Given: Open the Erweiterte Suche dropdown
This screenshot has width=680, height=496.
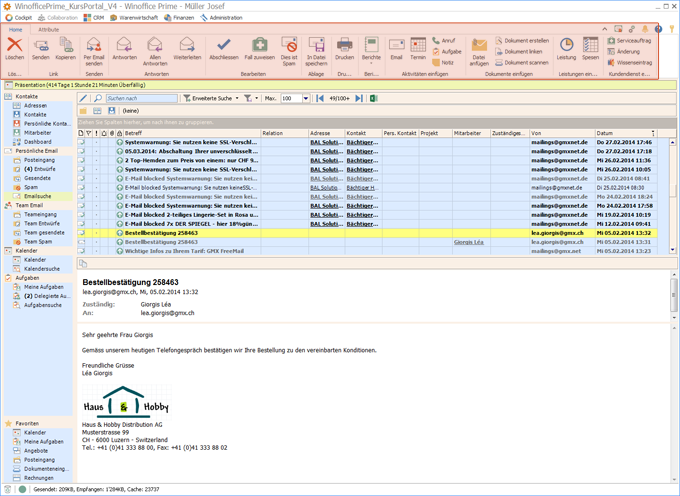Looking at the screenshot, I should [x=237, y=98].
